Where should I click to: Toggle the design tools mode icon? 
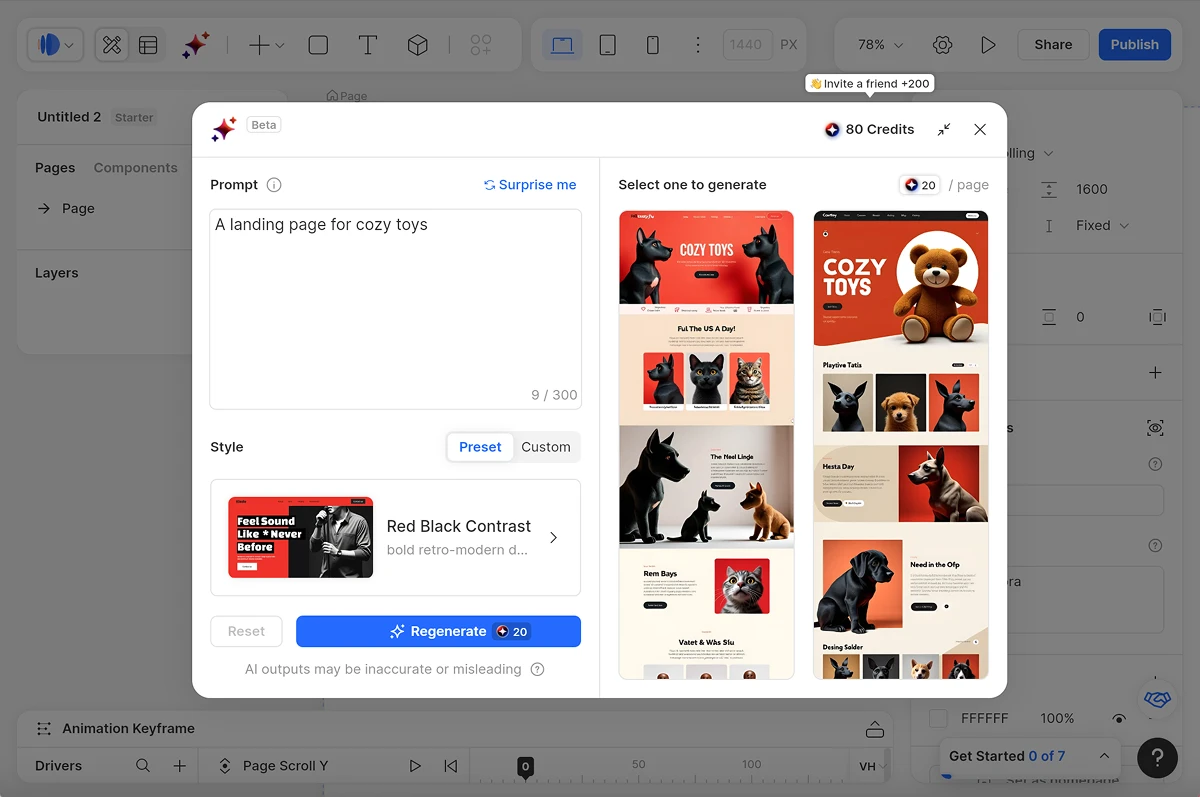[x=112, y=45]
